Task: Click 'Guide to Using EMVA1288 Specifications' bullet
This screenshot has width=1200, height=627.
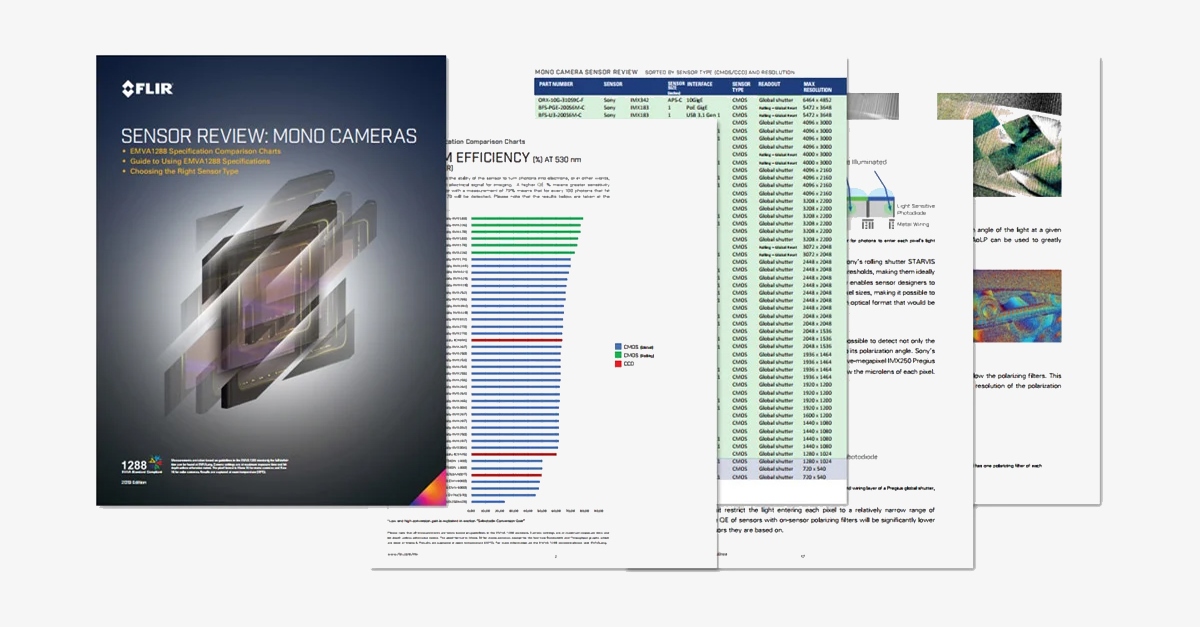Action: pyautogui.click(x=200, y=161)
